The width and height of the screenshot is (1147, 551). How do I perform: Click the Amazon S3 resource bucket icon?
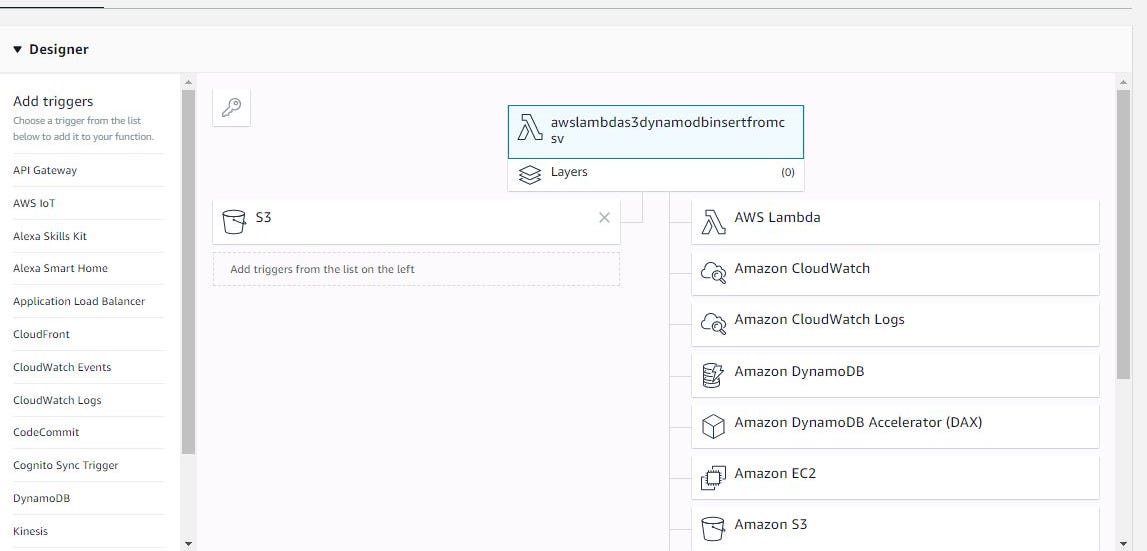click(x=712, y=528)
